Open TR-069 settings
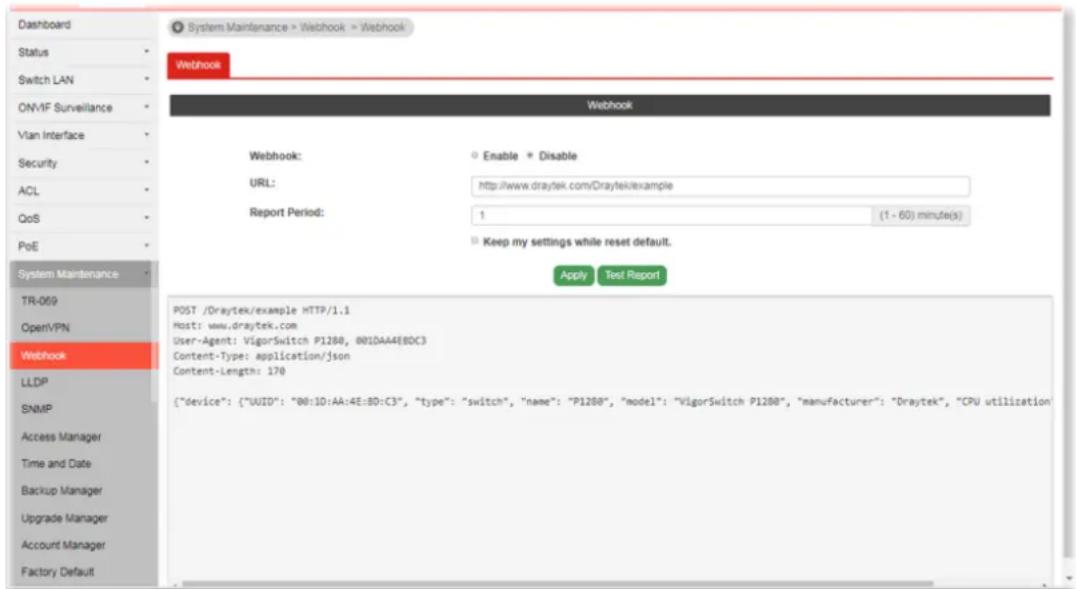 (39, 301)
